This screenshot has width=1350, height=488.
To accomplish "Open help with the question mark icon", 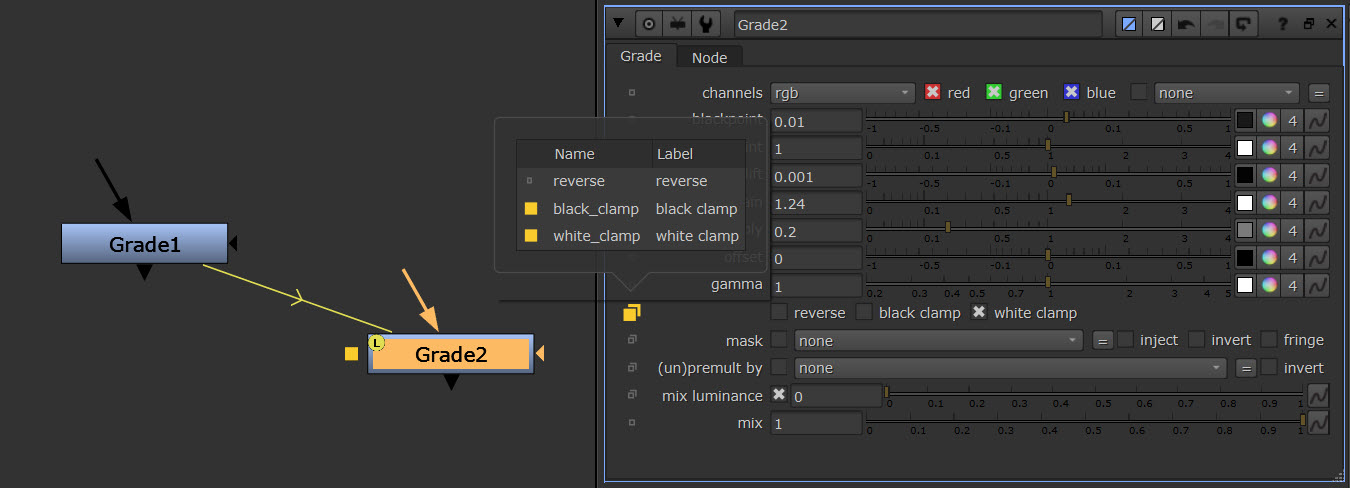I will coord(1283,25).
